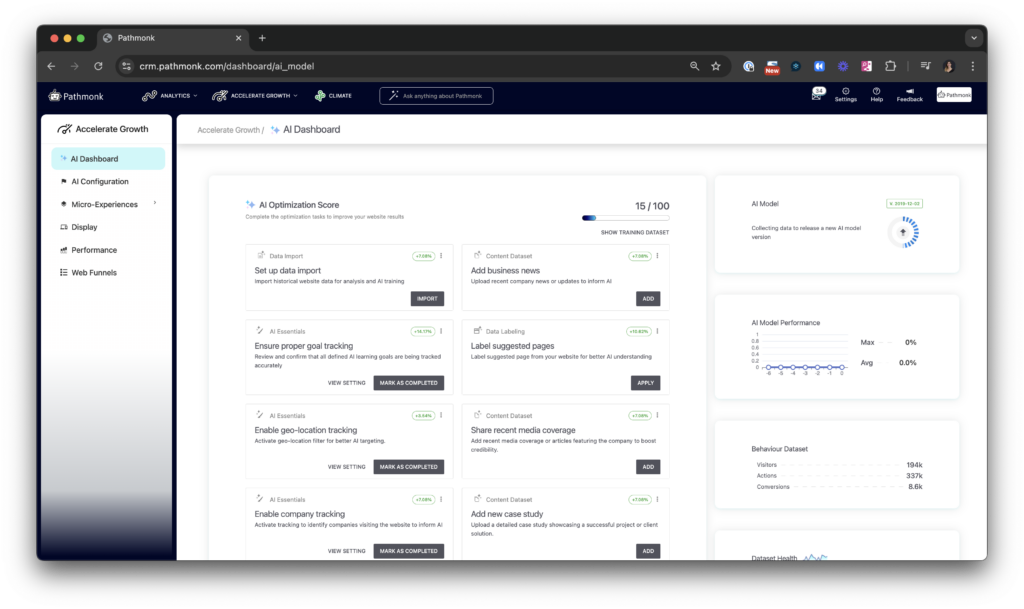Open the Help menu
The height and width of the screenshot is (609, 1024).
877,96
